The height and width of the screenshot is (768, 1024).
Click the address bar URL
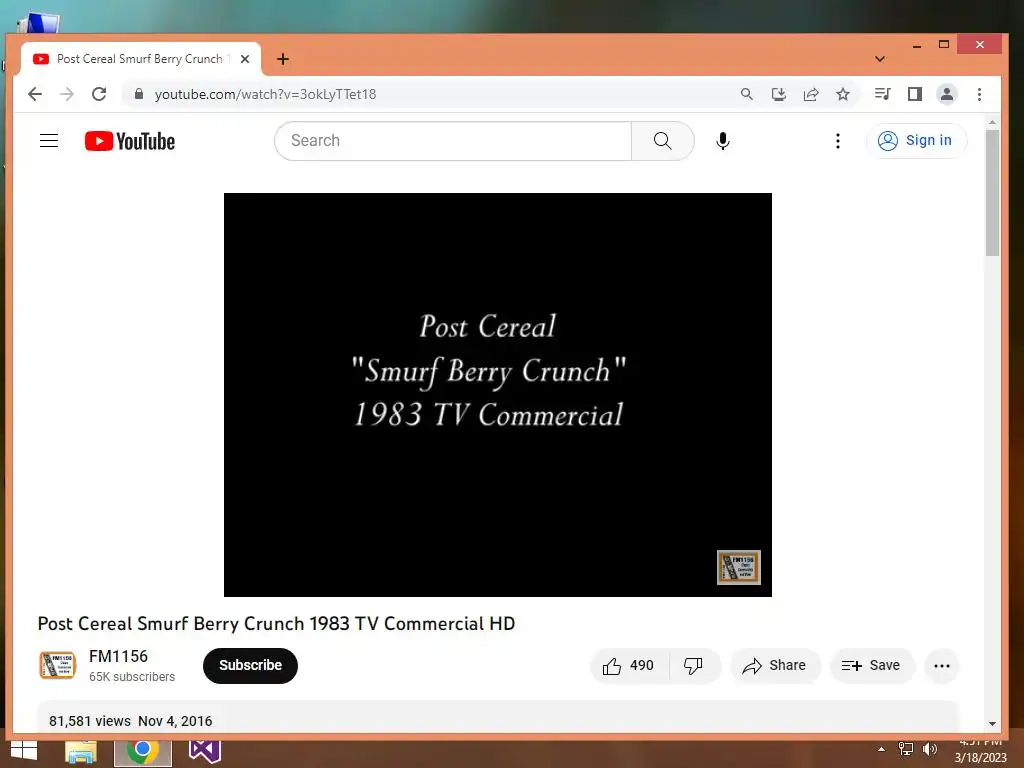(x=265, y=94)
